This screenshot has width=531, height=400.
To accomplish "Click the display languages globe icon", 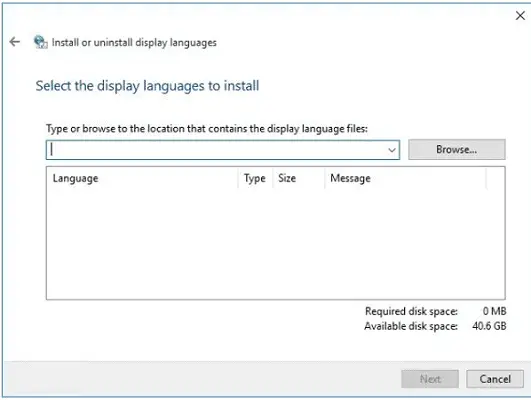I will (x=41, y=42).
